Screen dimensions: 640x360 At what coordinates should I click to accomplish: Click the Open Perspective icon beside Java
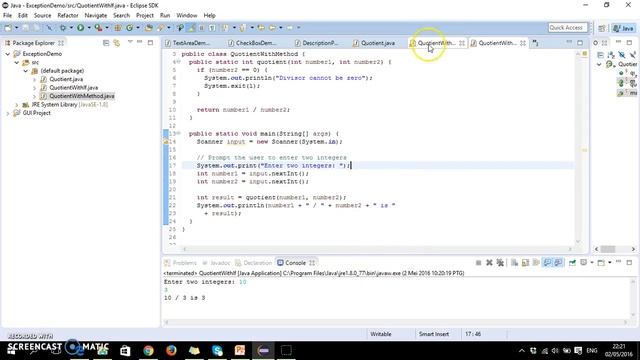602,28
